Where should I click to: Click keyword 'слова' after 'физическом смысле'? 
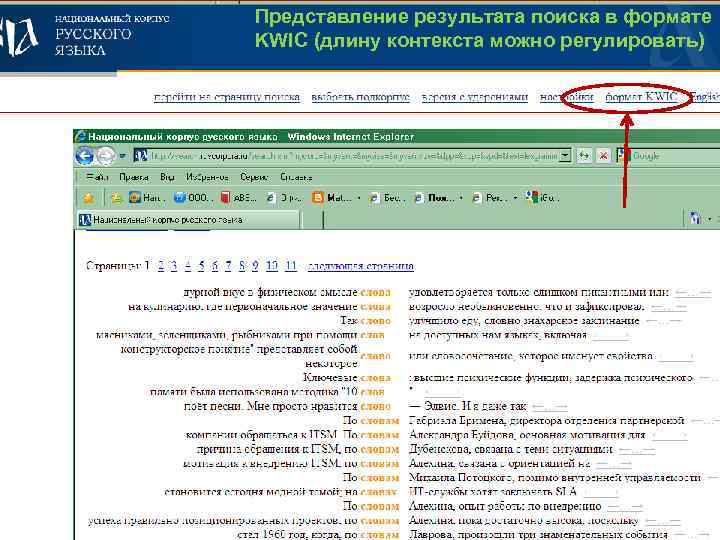click(x=376, y=292)
